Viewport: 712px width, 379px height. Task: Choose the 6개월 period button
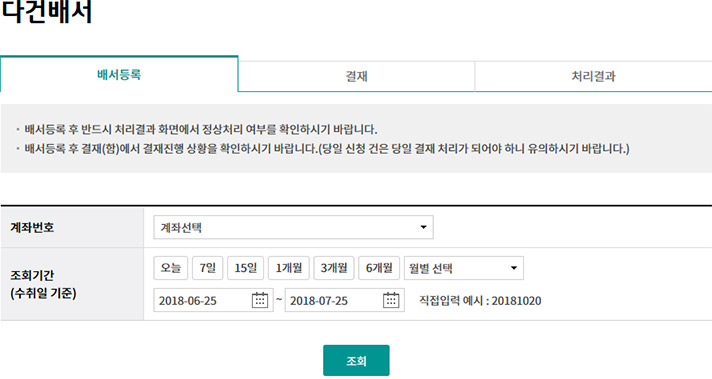(x=379, y=268)
